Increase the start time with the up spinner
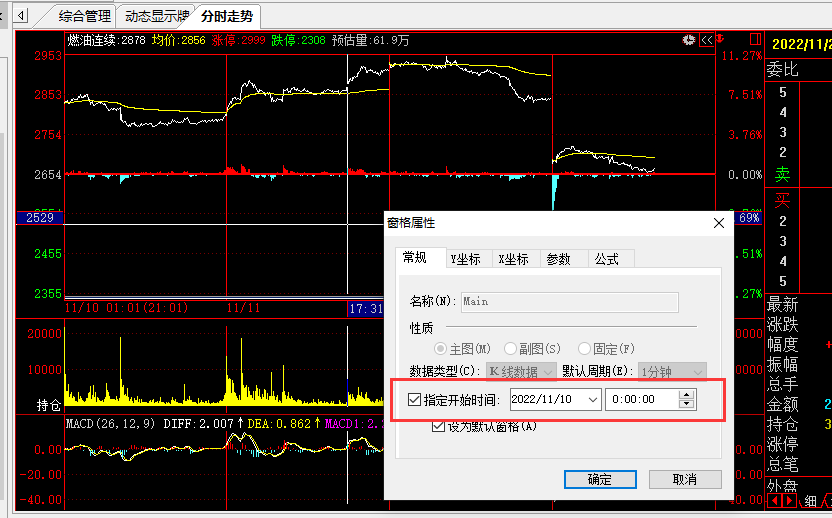 point(686,394)
